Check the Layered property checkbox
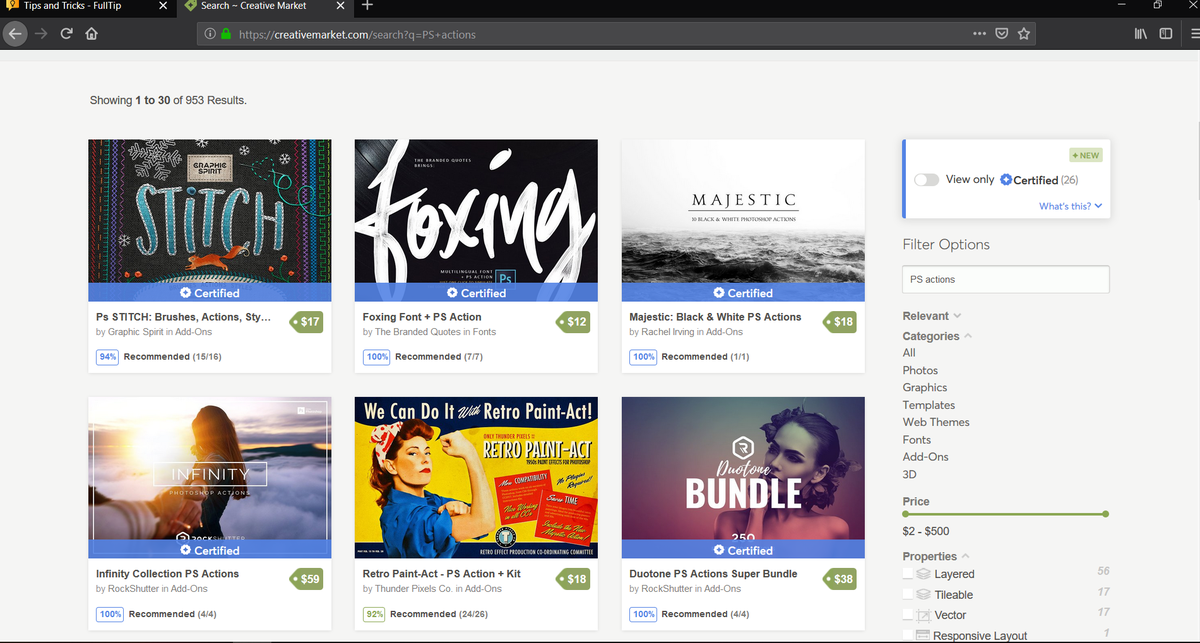Image resolution: width=1200 pixels, height=643 pixels. tap(908, 574)
